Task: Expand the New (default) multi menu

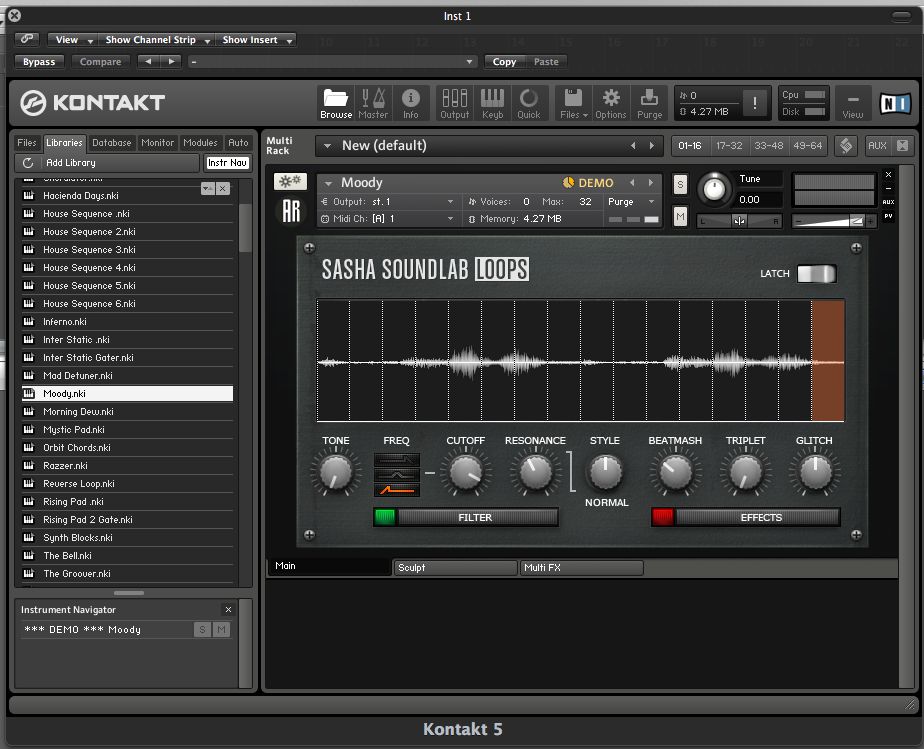Action: click(327, 146)
